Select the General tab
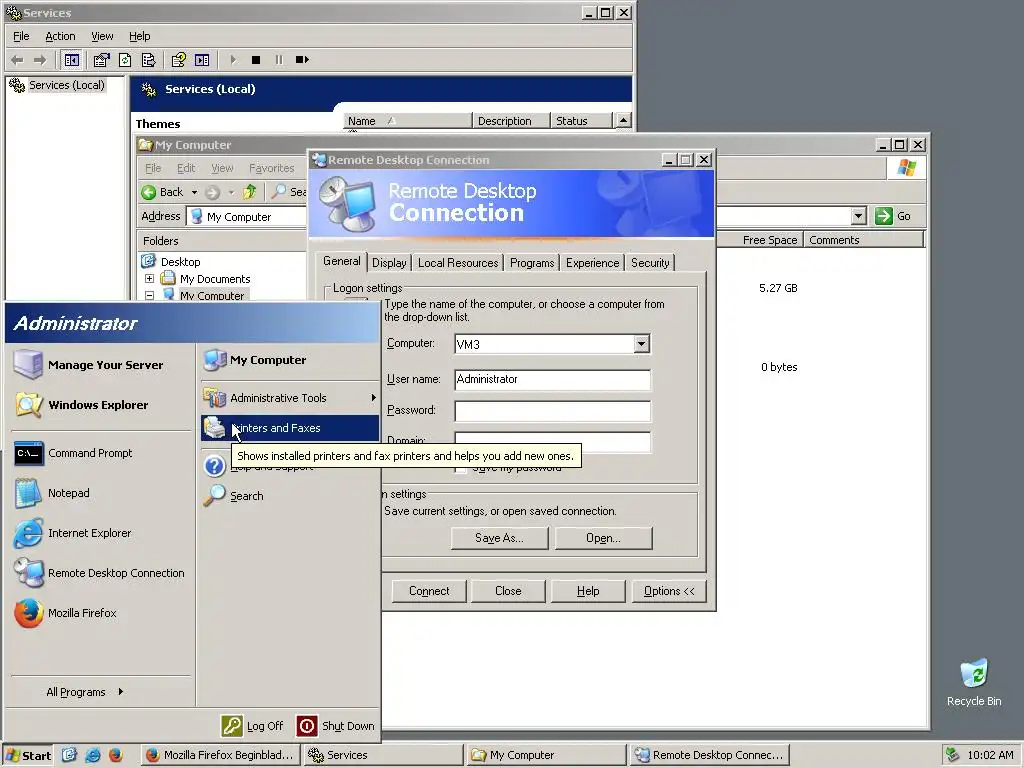 coord(342,261)
